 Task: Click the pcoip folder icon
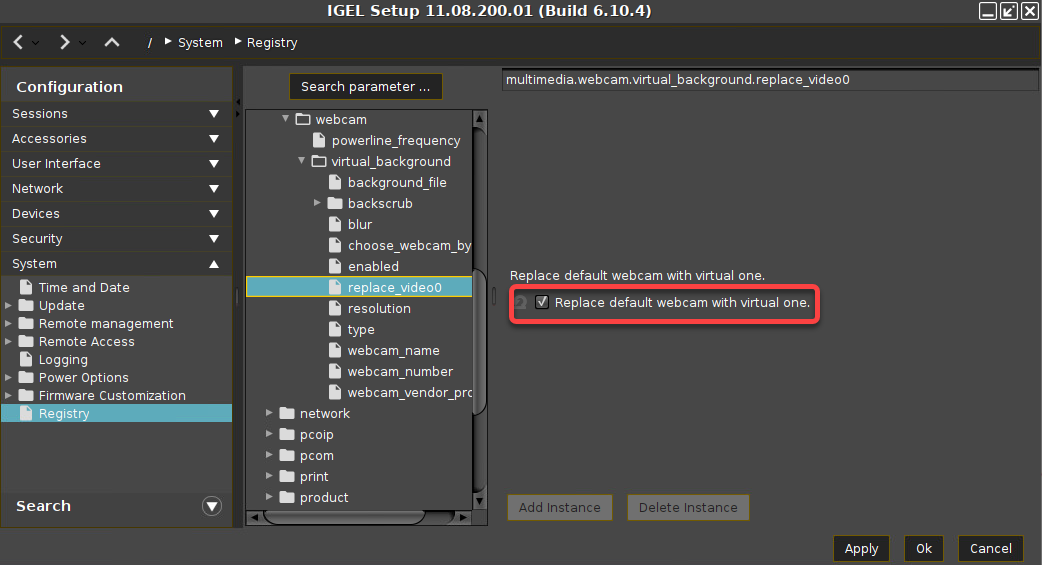[287, 435]
